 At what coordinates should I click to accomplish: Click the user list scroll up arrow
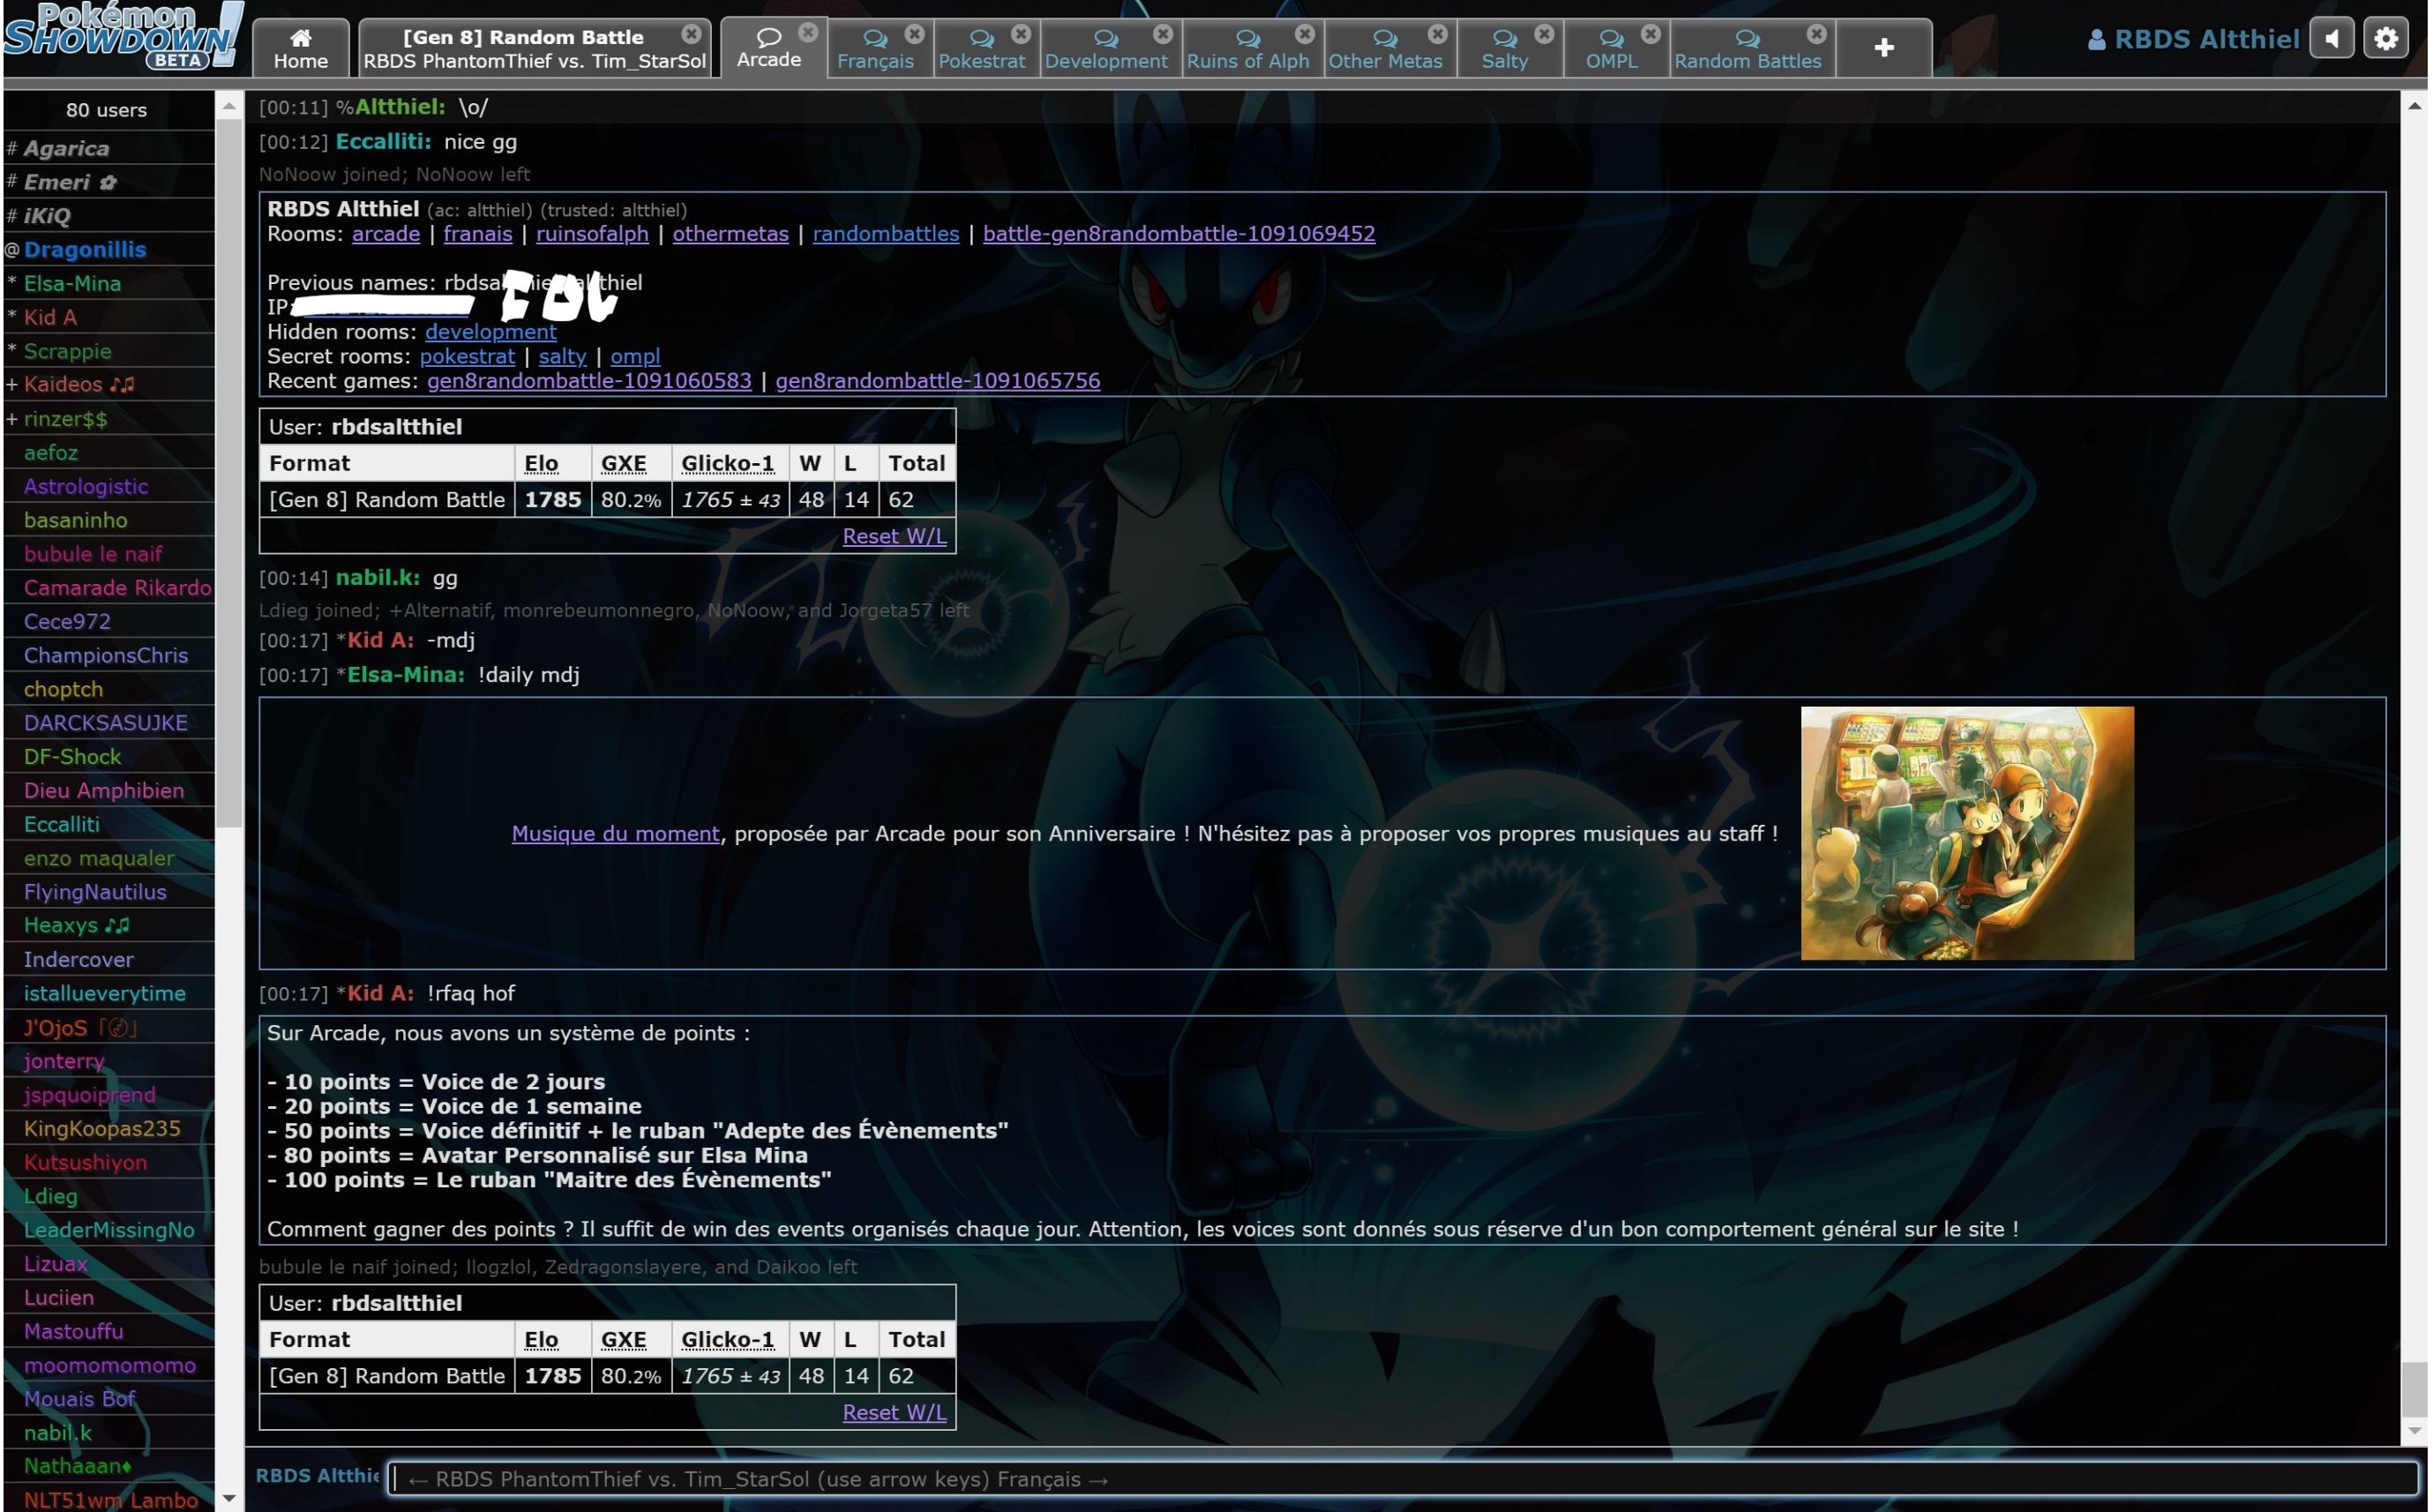tap(229, 105)
